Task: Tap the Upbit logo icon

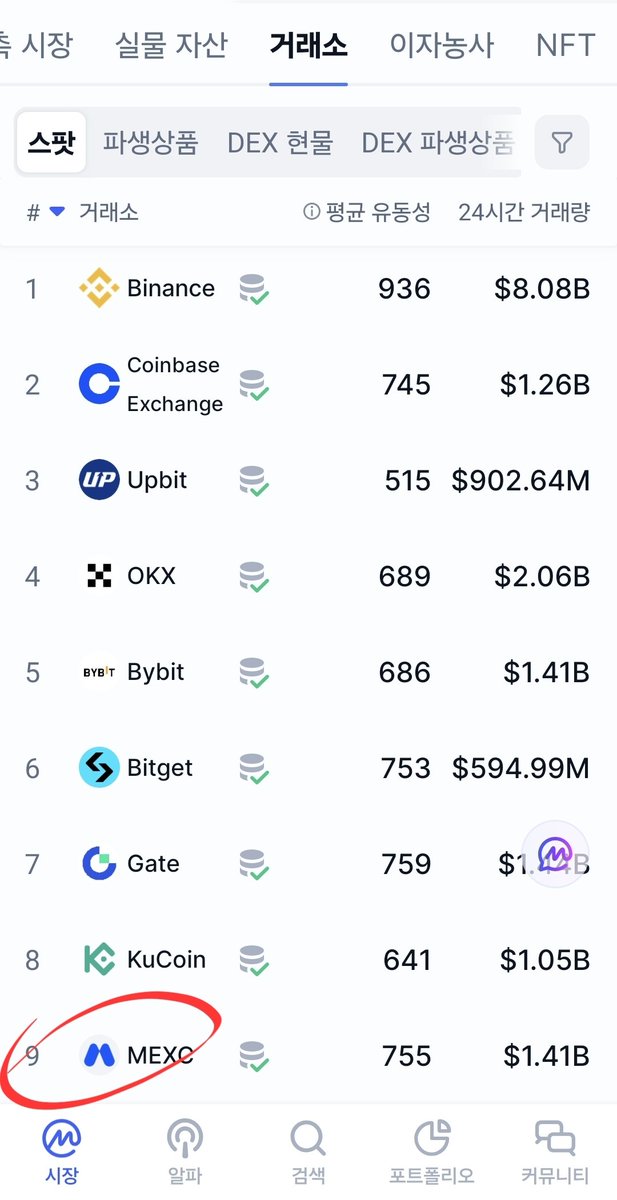Action: (x=99, y=480)
